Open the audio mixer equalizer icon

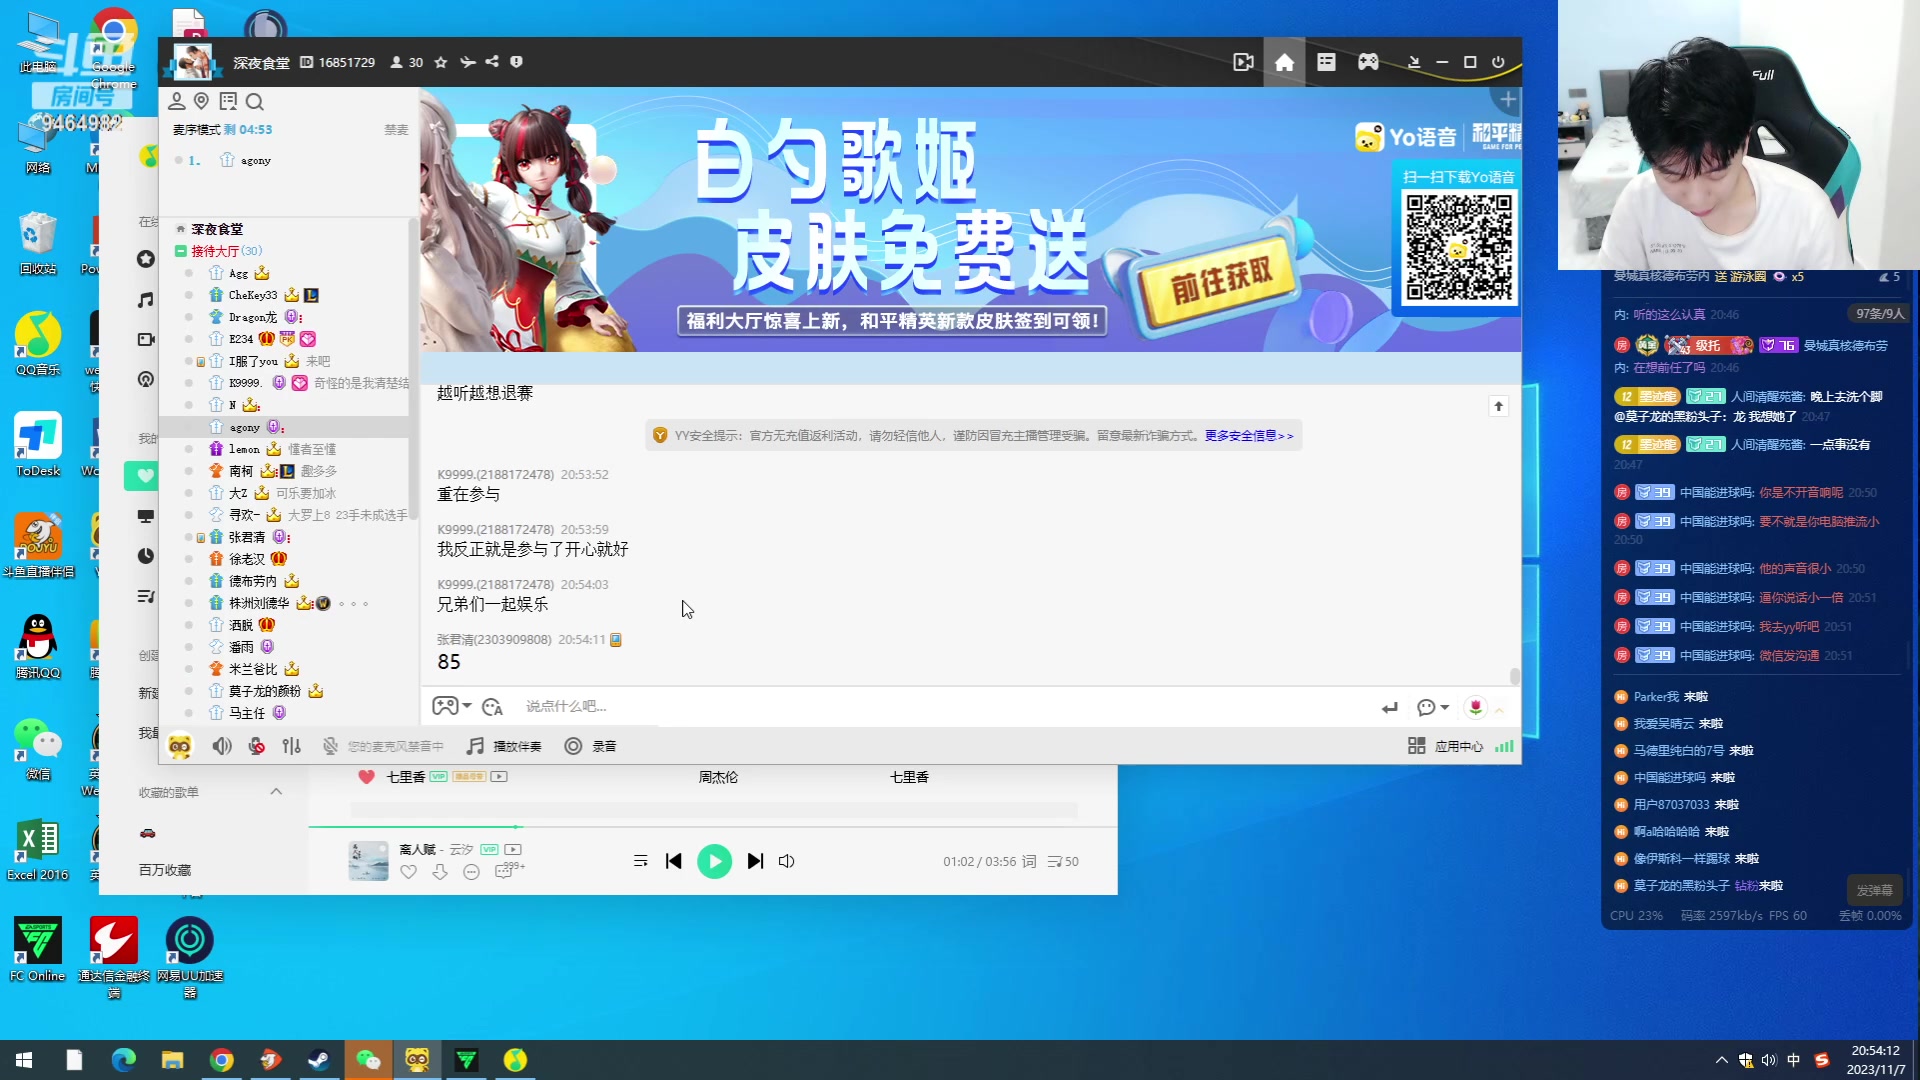292,746
